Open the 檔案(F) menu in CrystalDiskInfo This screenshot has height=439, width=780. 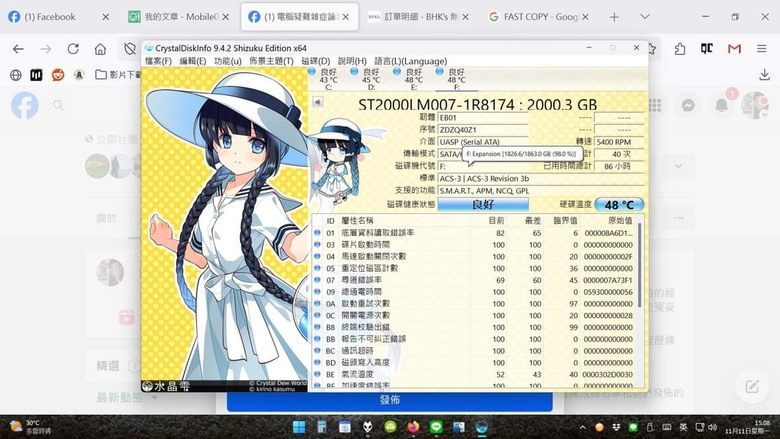point(158,61)
